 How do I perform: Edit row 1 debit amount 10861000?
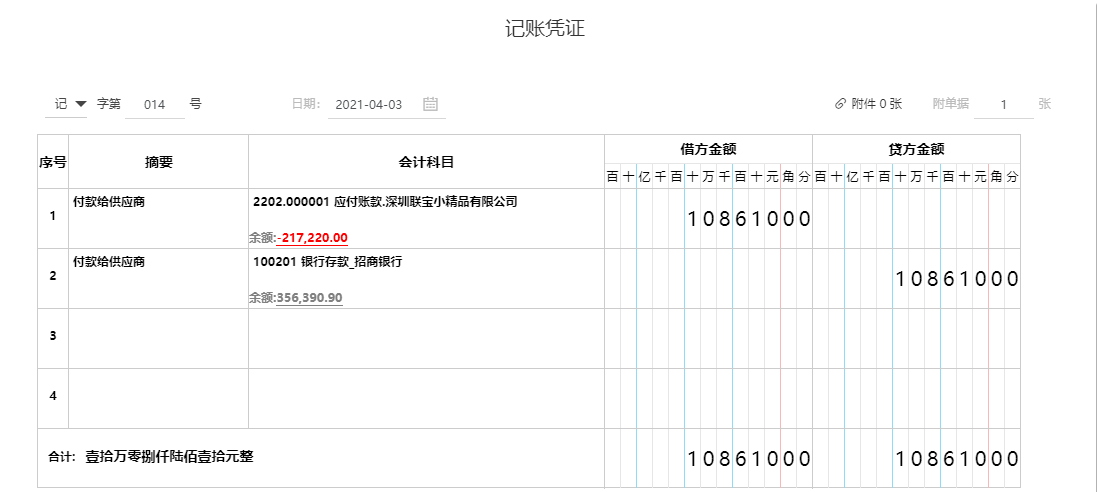tap(748, 219)
